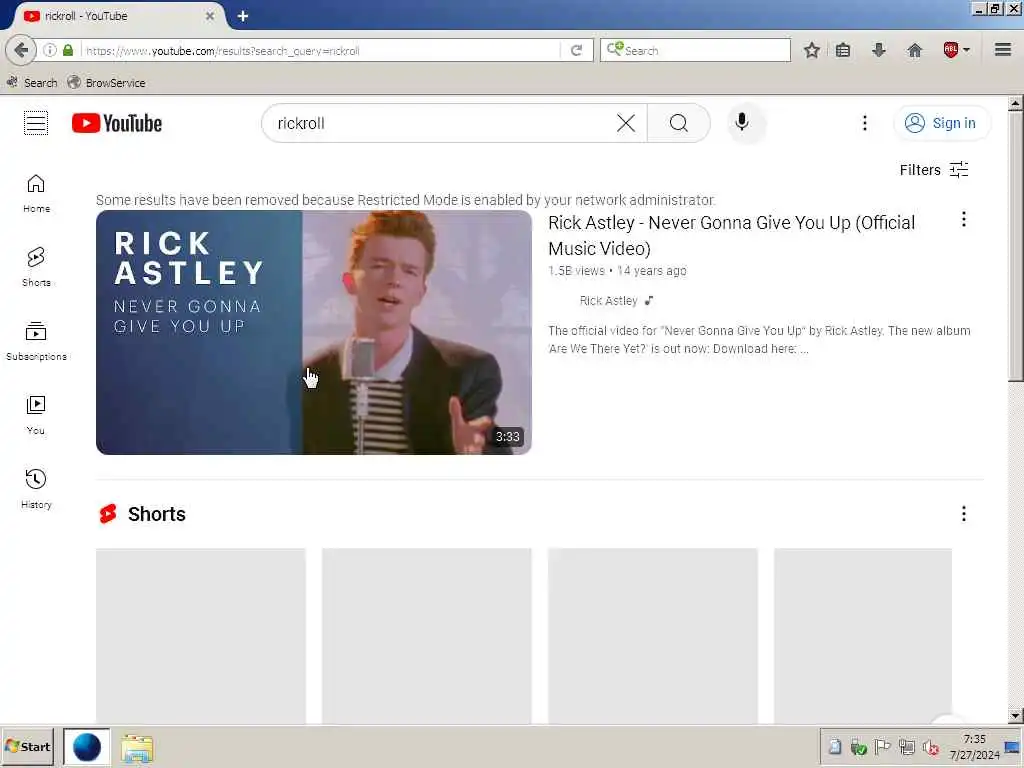Open Subscriptions in the sidebar

pos(36,341)
